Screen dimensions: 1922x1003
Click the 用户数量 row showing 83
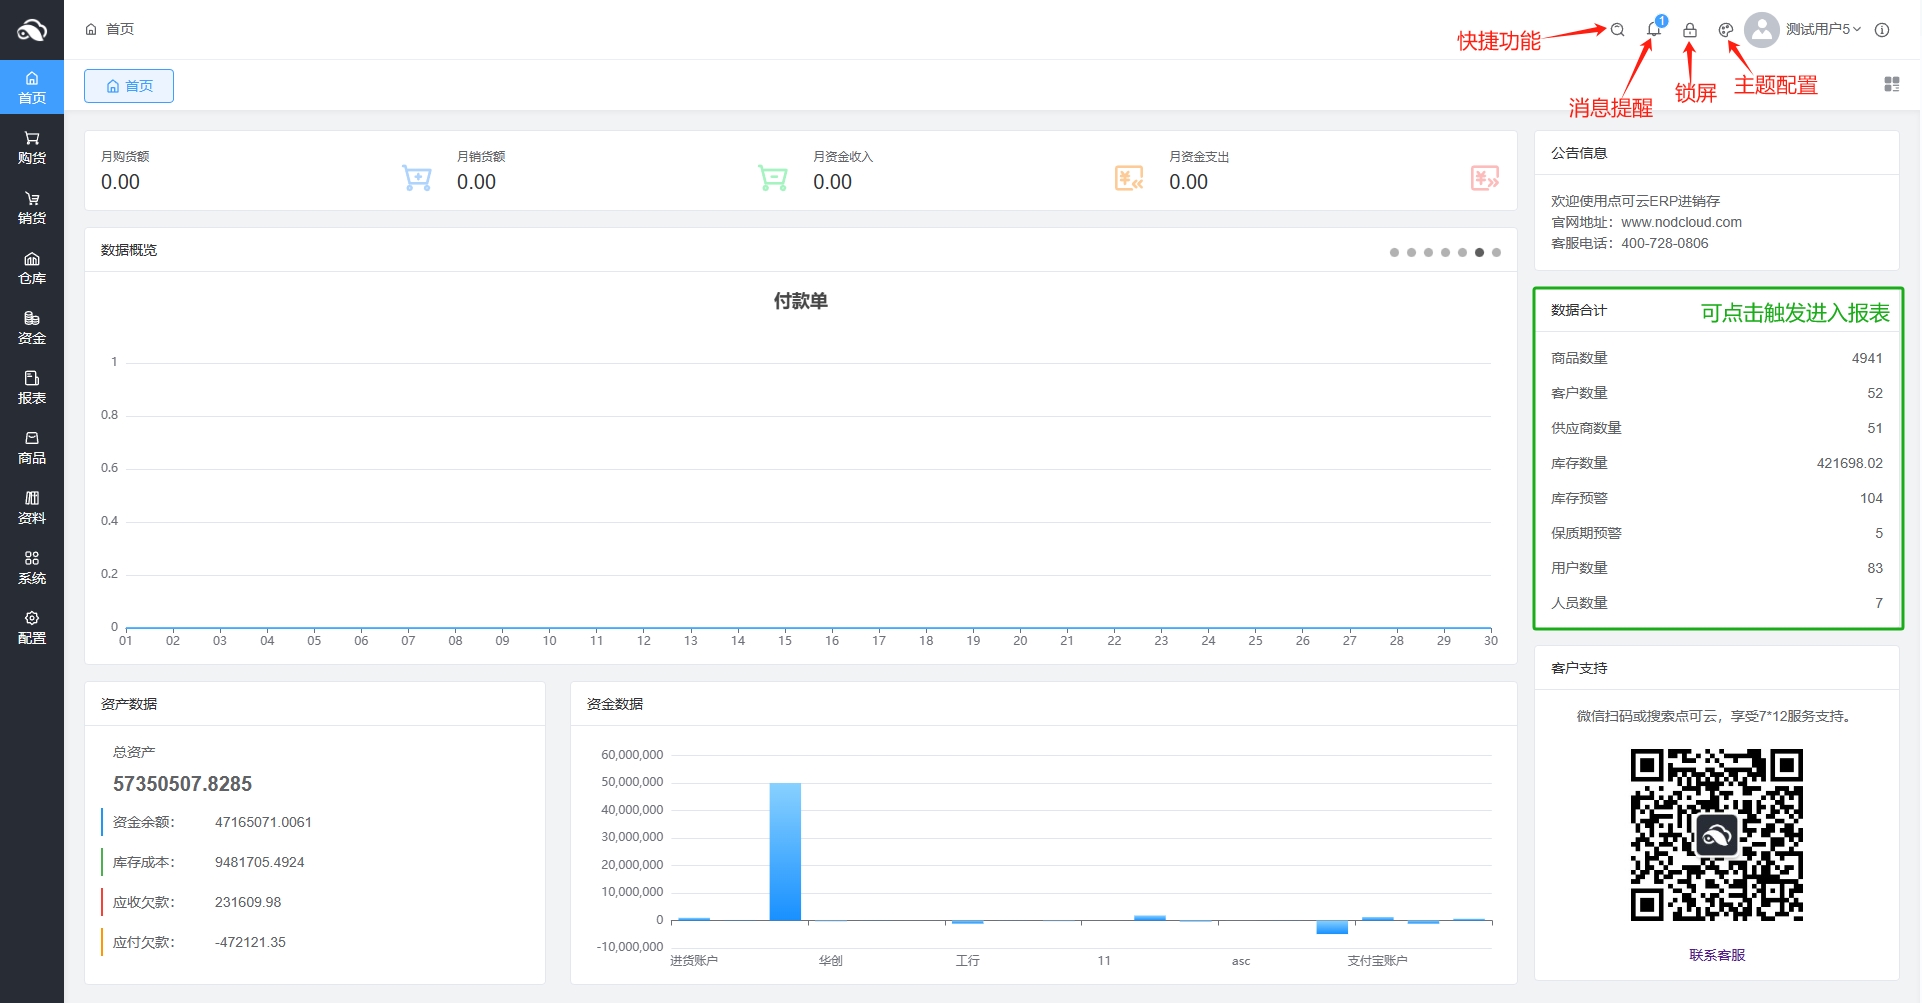(x=1717, y=568)
